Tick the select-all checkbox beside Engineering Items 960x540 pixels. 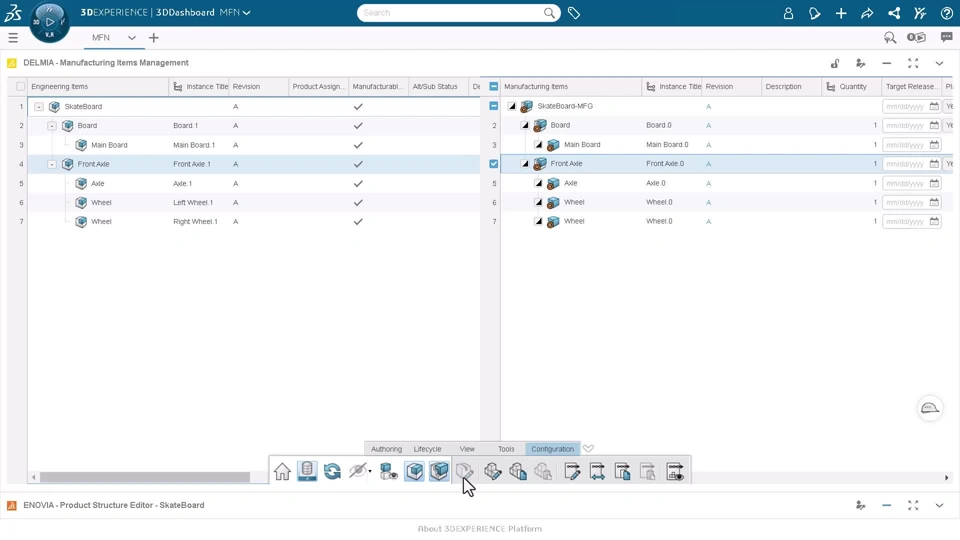[21, 87]
